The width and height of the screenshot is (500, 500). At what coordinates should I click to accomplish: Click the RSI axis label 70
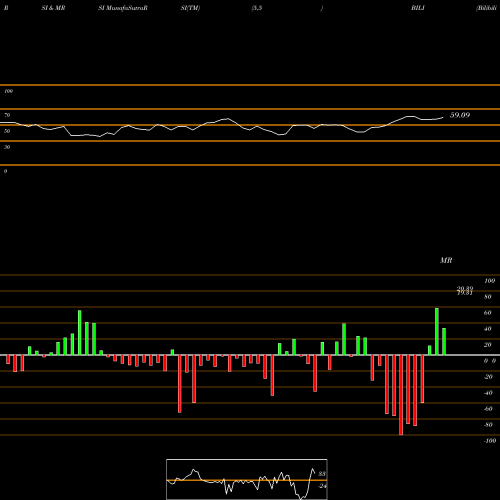tap(7, 115)
